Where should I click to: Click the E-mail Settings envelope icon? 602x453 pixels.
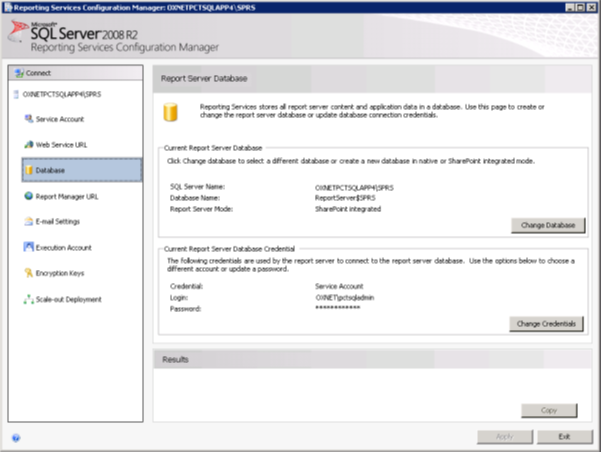coord(29,222)
